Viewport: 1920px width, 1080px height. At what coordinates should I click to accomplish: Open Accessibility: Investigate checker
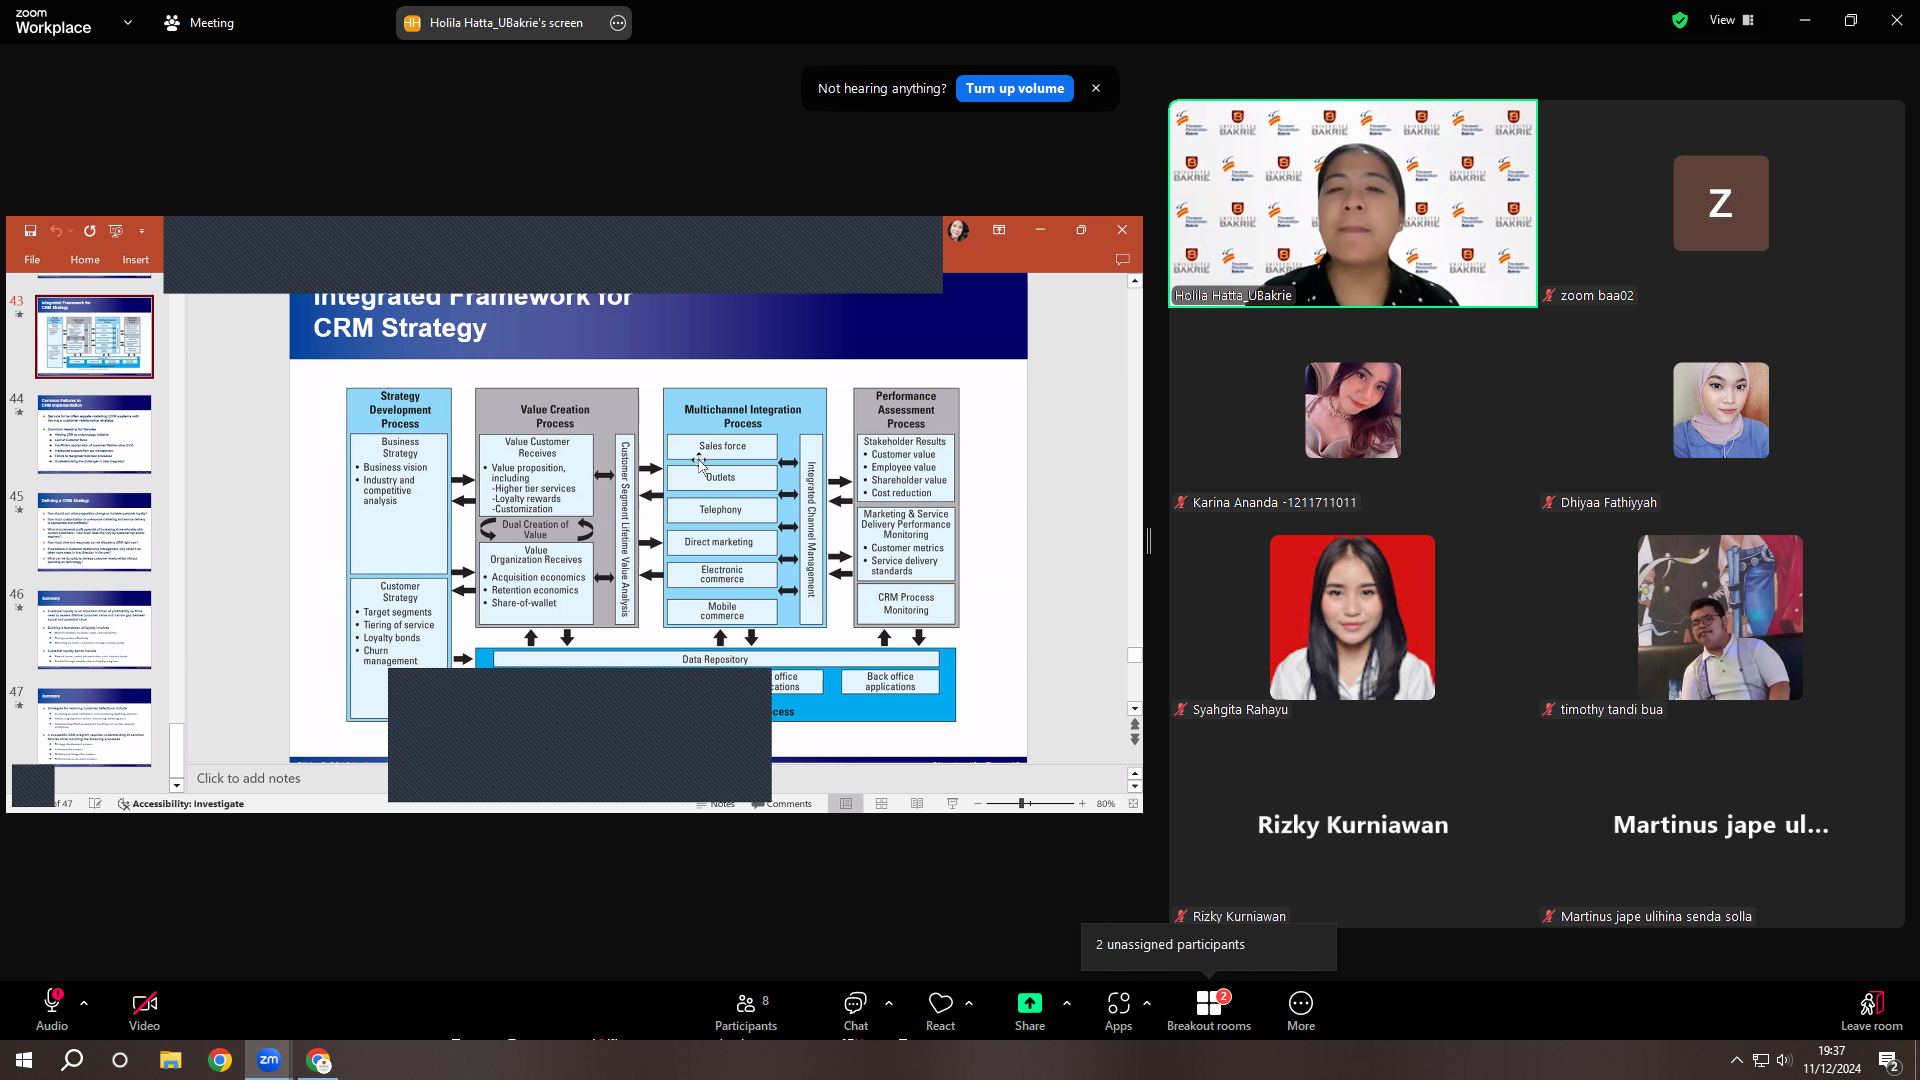(181, 804)
